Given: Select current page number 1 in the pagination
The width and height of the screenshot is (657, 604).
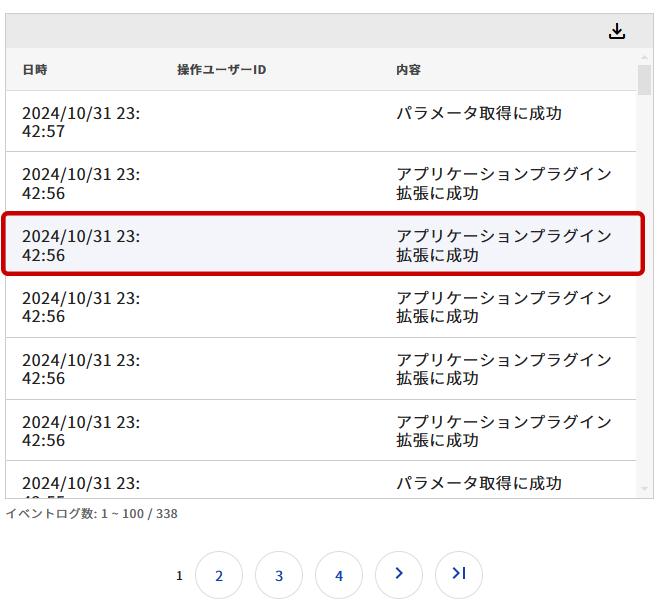Looking at the screenshot, I should tap(180, 575).
